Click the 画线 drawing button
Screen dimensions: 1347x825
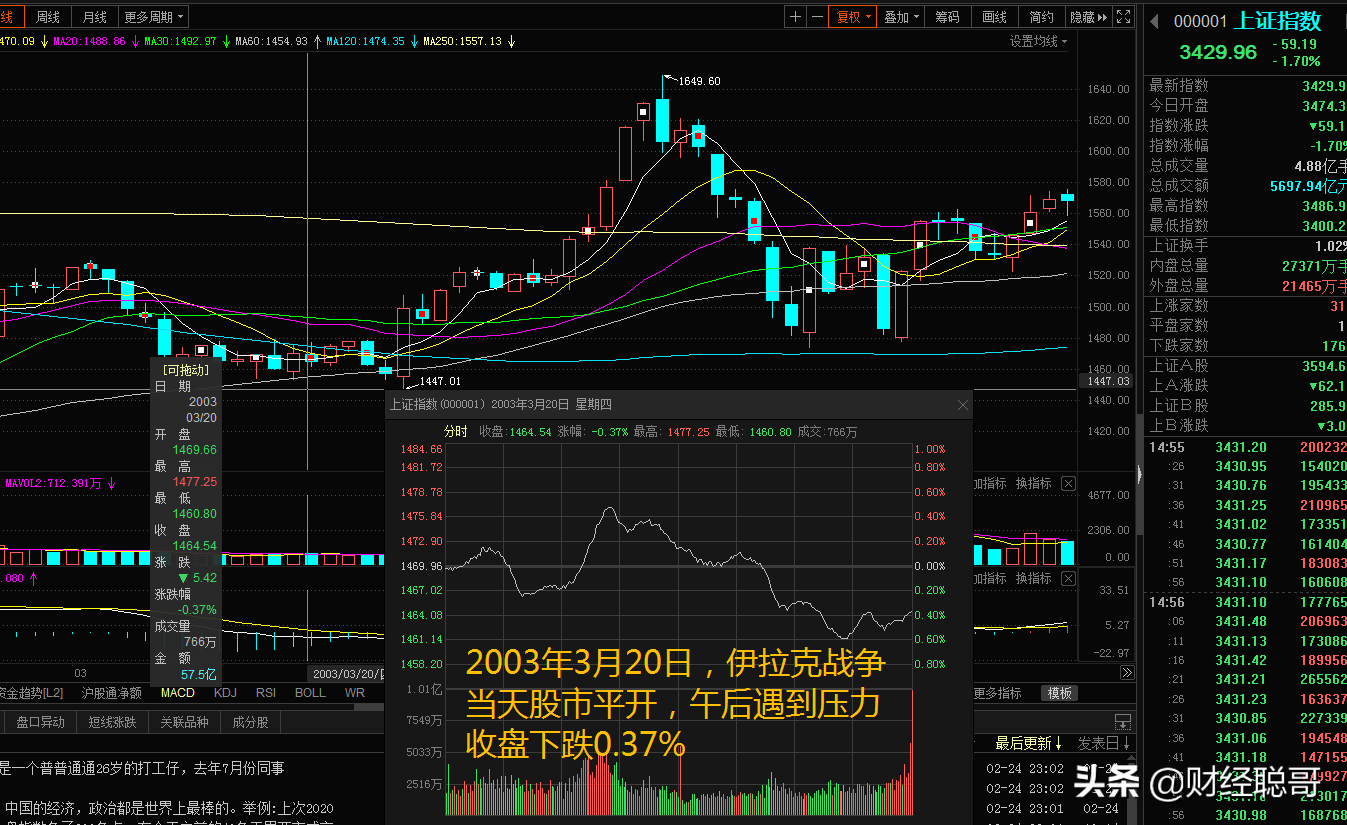[x=994, y=17]
